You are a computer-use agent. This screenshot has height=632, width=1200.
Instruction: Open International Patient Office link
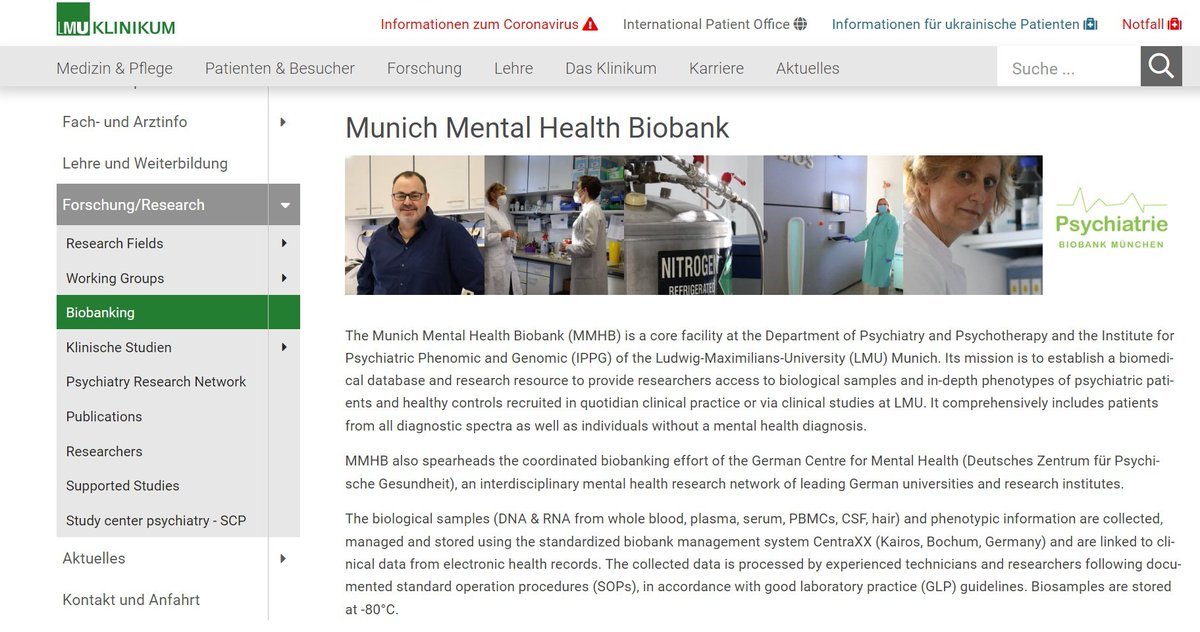(706, 24)
